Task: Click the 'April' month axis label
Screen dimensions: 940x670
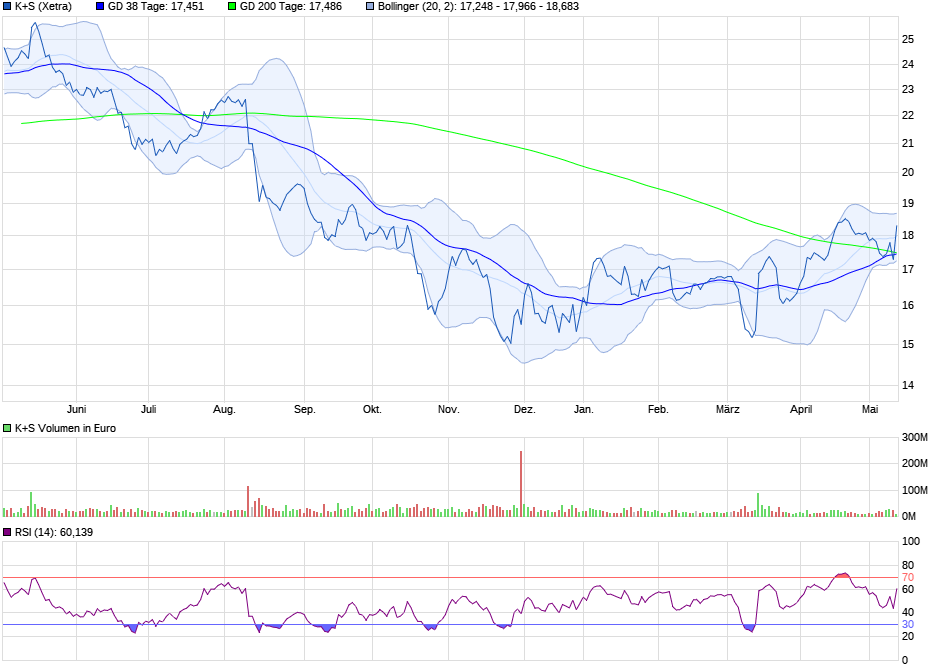Action: point(800,409)
